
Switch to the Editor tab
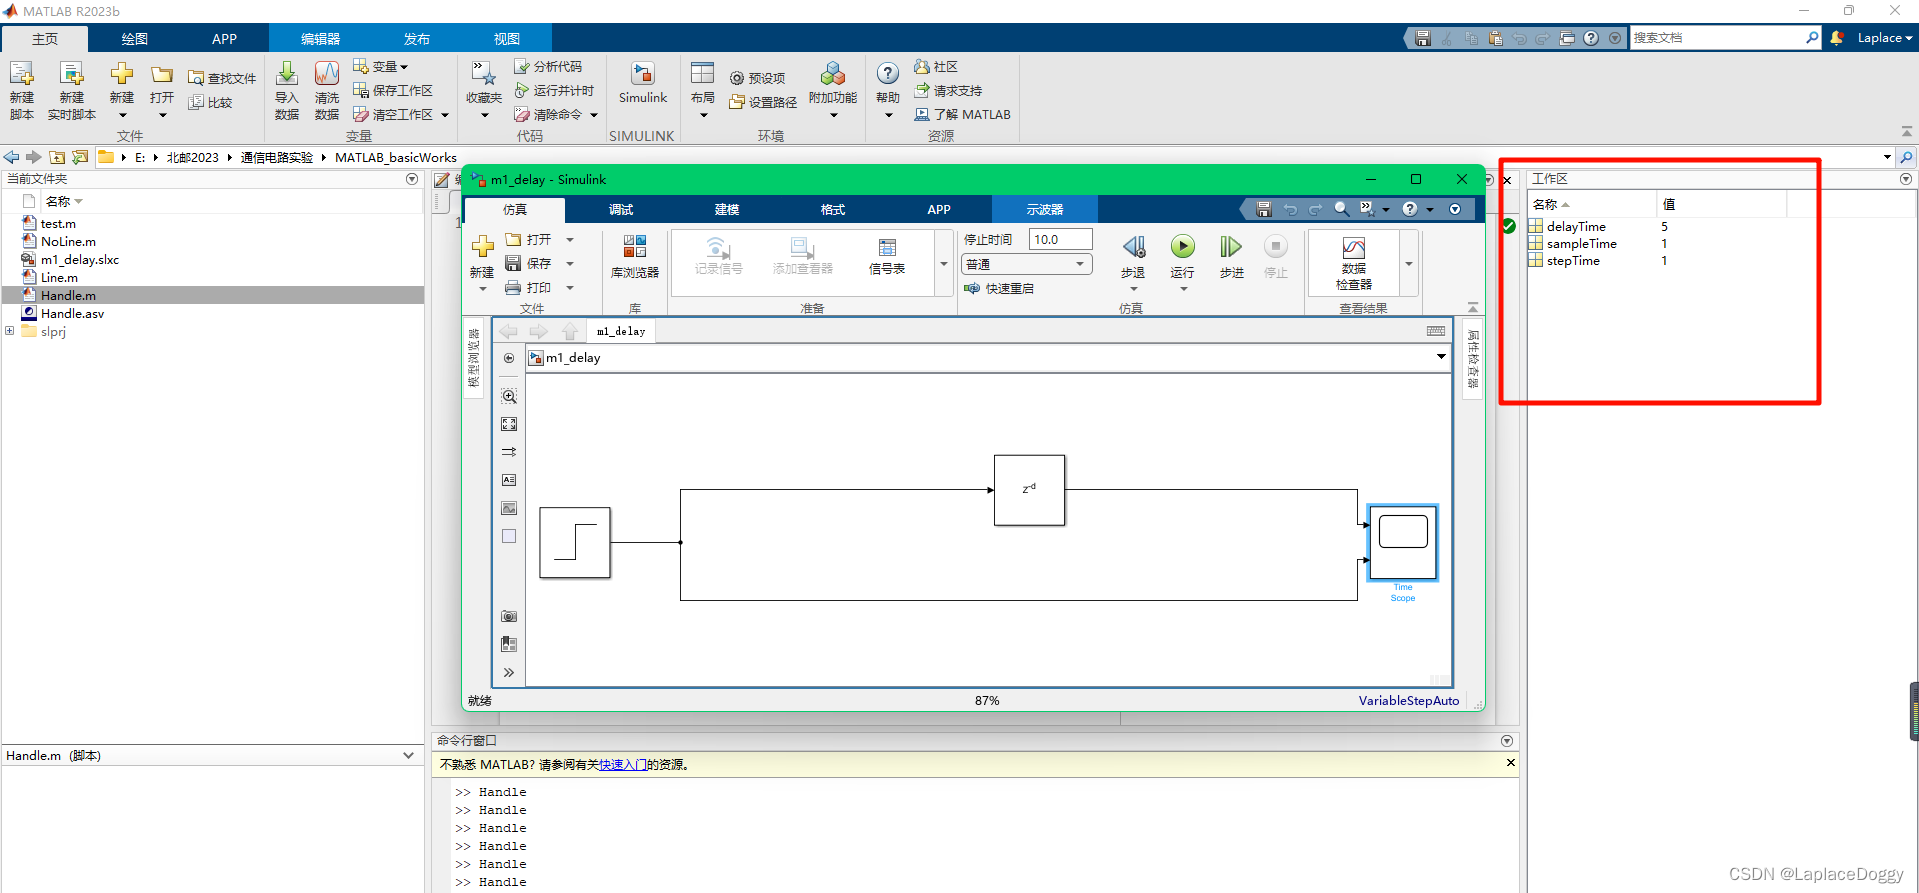(x=320, y=39)
